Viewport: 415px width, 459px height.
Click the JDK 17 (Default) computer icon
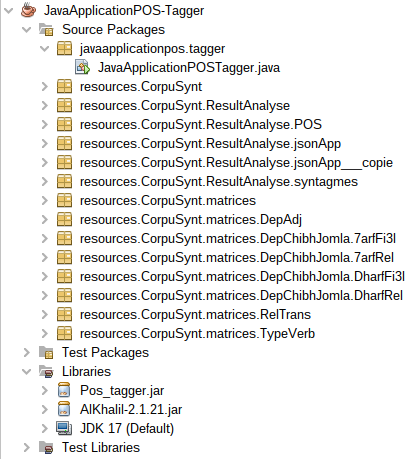[x=64, y=428]
